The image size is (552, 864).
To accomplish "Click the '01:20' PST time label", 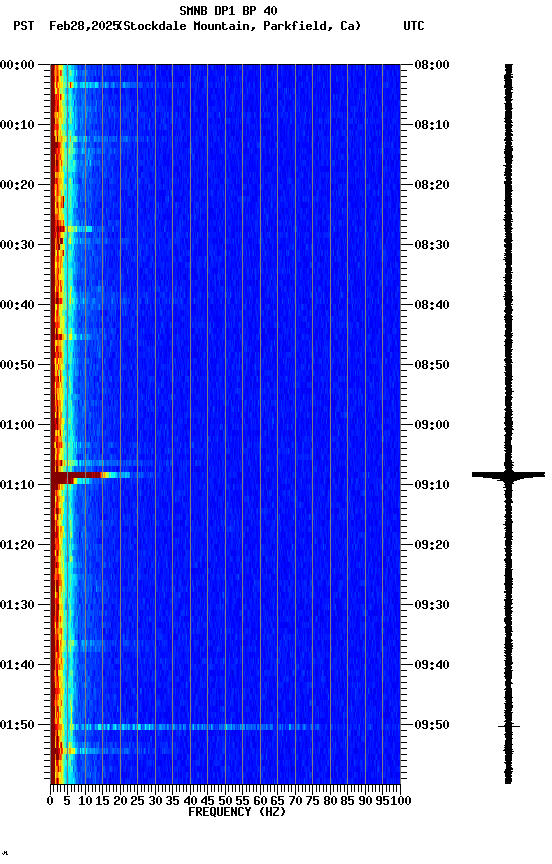I will pos(17,546).
